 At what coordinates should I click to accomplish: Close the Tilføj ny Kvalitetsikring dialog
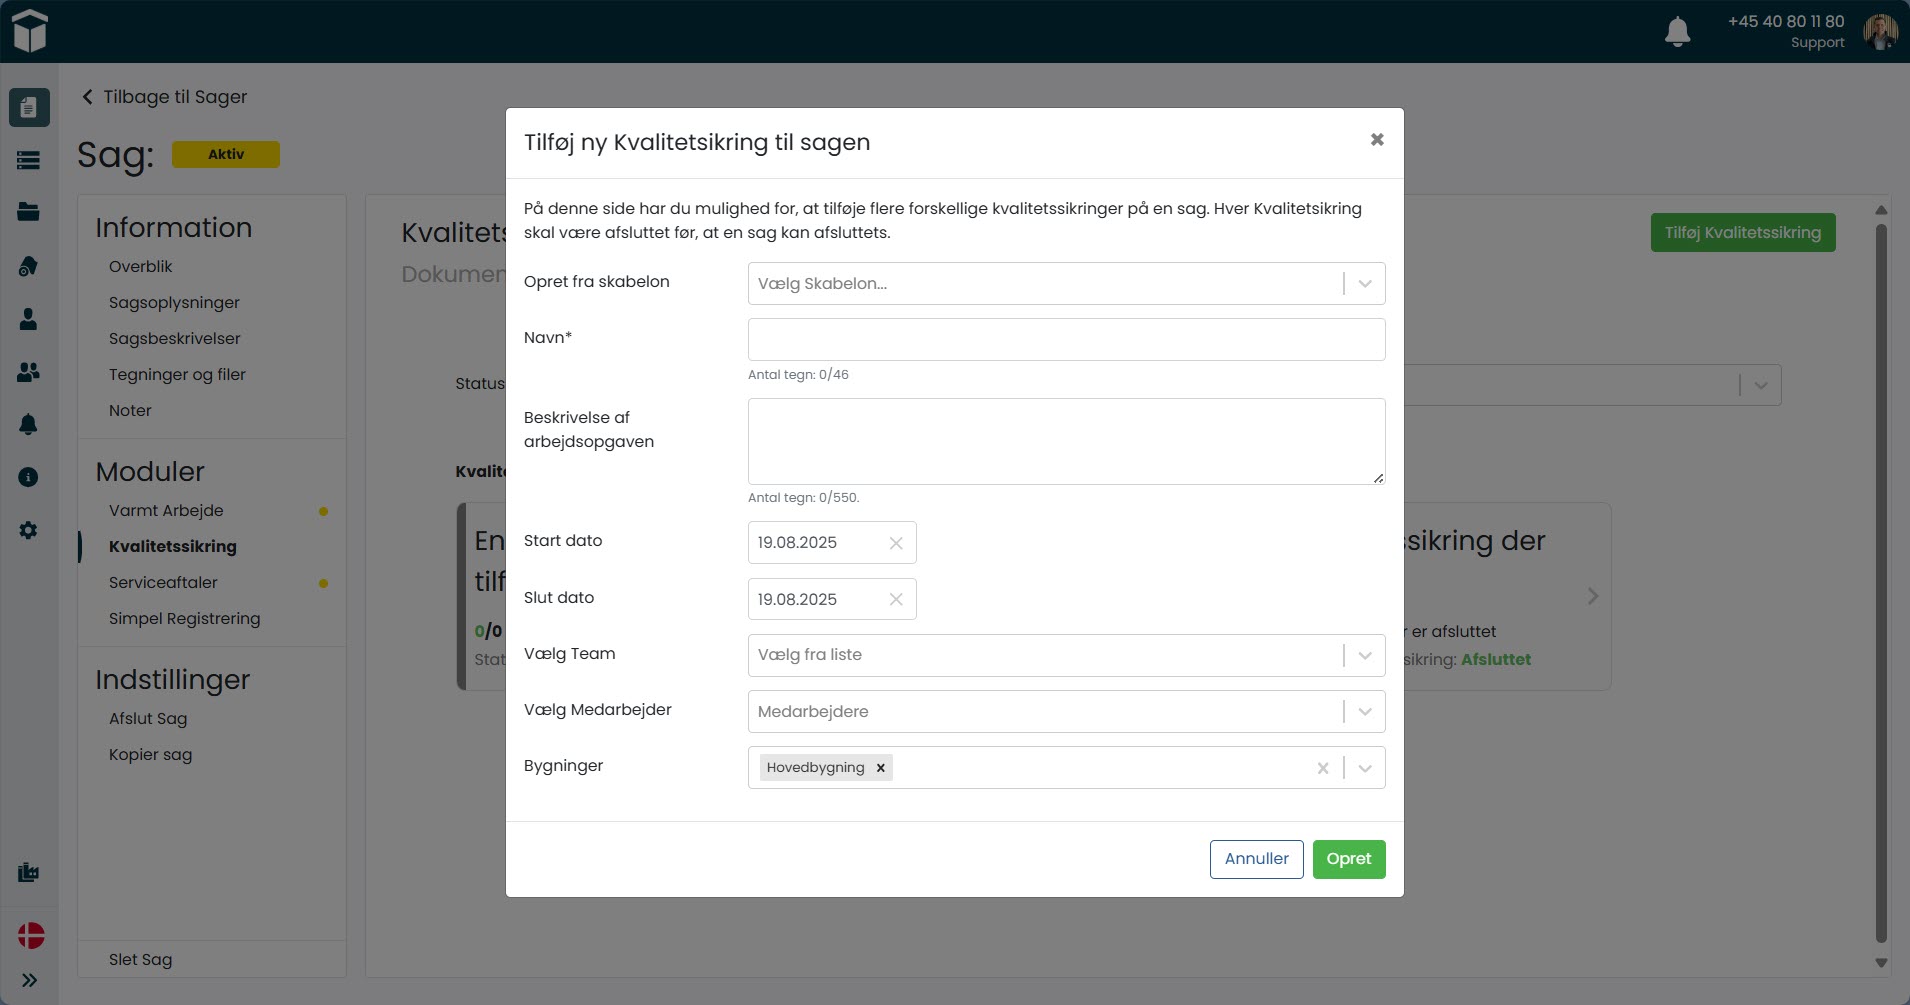(1377, 140)
